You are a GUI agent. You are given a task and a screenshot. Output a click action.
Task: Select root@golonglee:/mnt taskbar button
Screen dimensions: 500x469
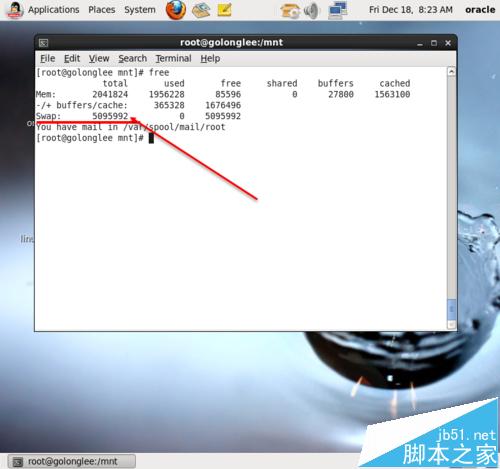[x=72, y=461]
